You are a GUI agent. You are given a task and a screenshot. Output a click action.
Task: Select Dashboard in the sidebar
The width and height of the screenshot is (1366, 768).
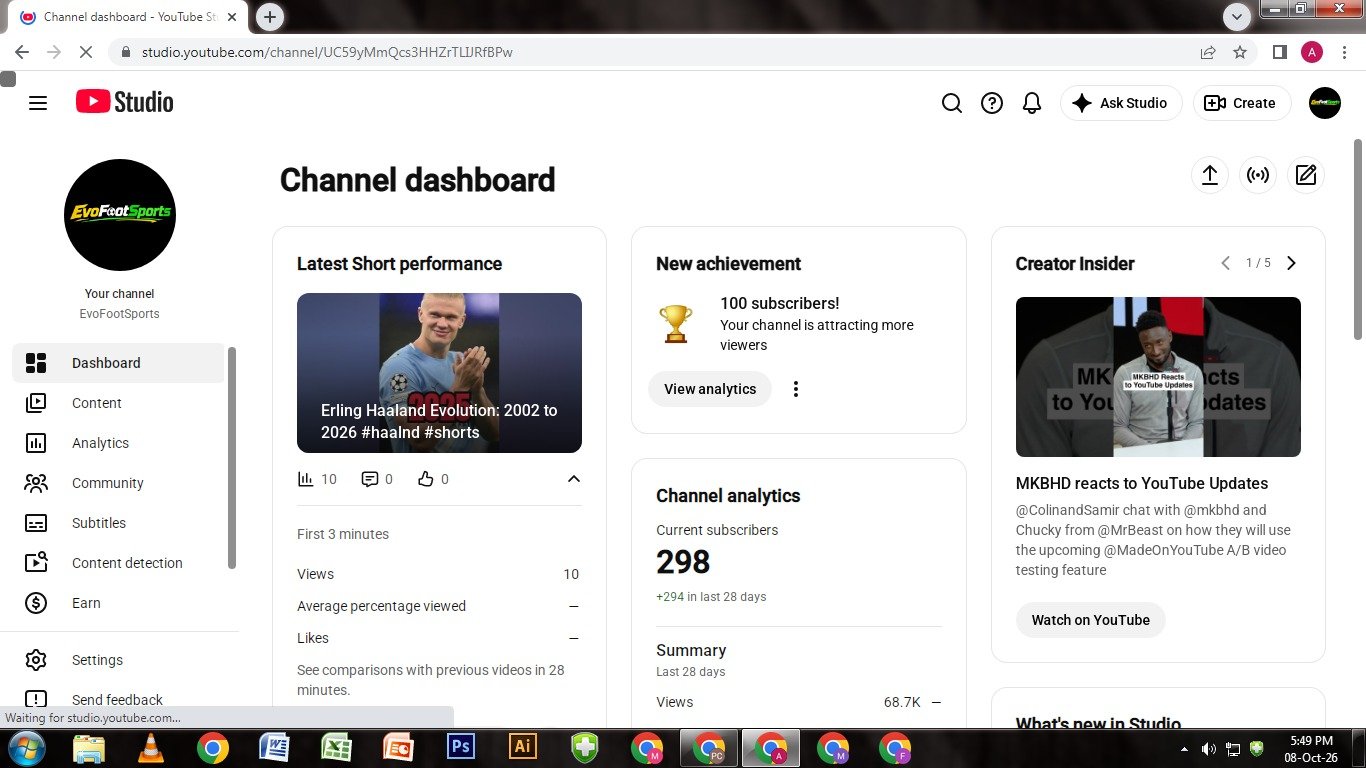pos(118,363)
